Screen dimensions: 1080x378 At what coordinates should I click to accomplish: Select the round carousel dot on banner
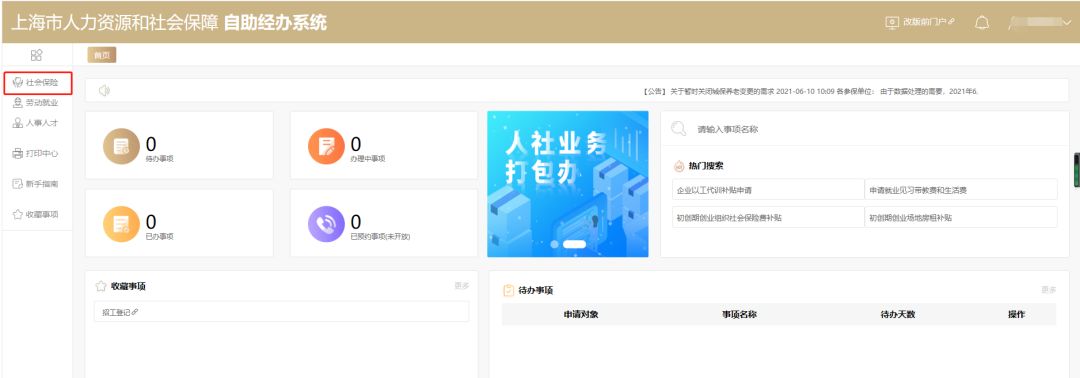(x=553, y=244)
